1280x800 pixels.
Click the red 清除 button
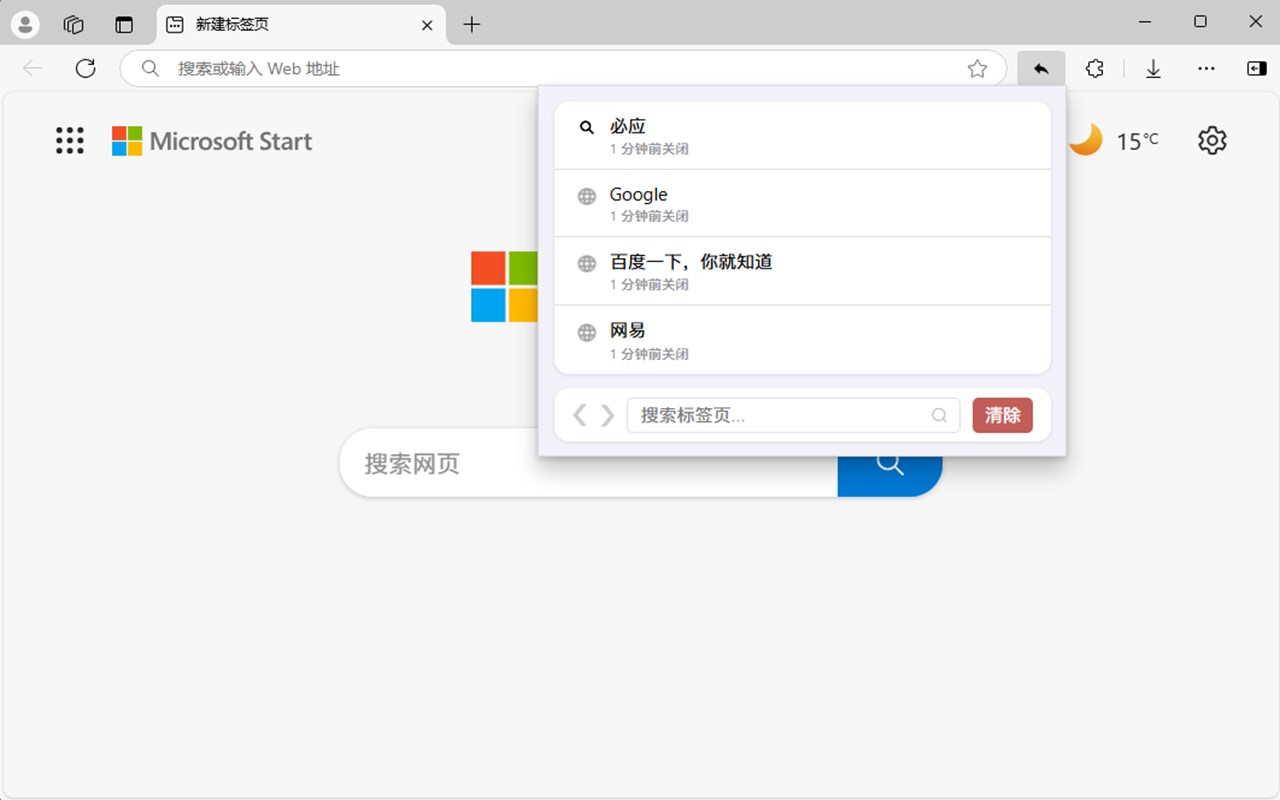[1002, 415]
